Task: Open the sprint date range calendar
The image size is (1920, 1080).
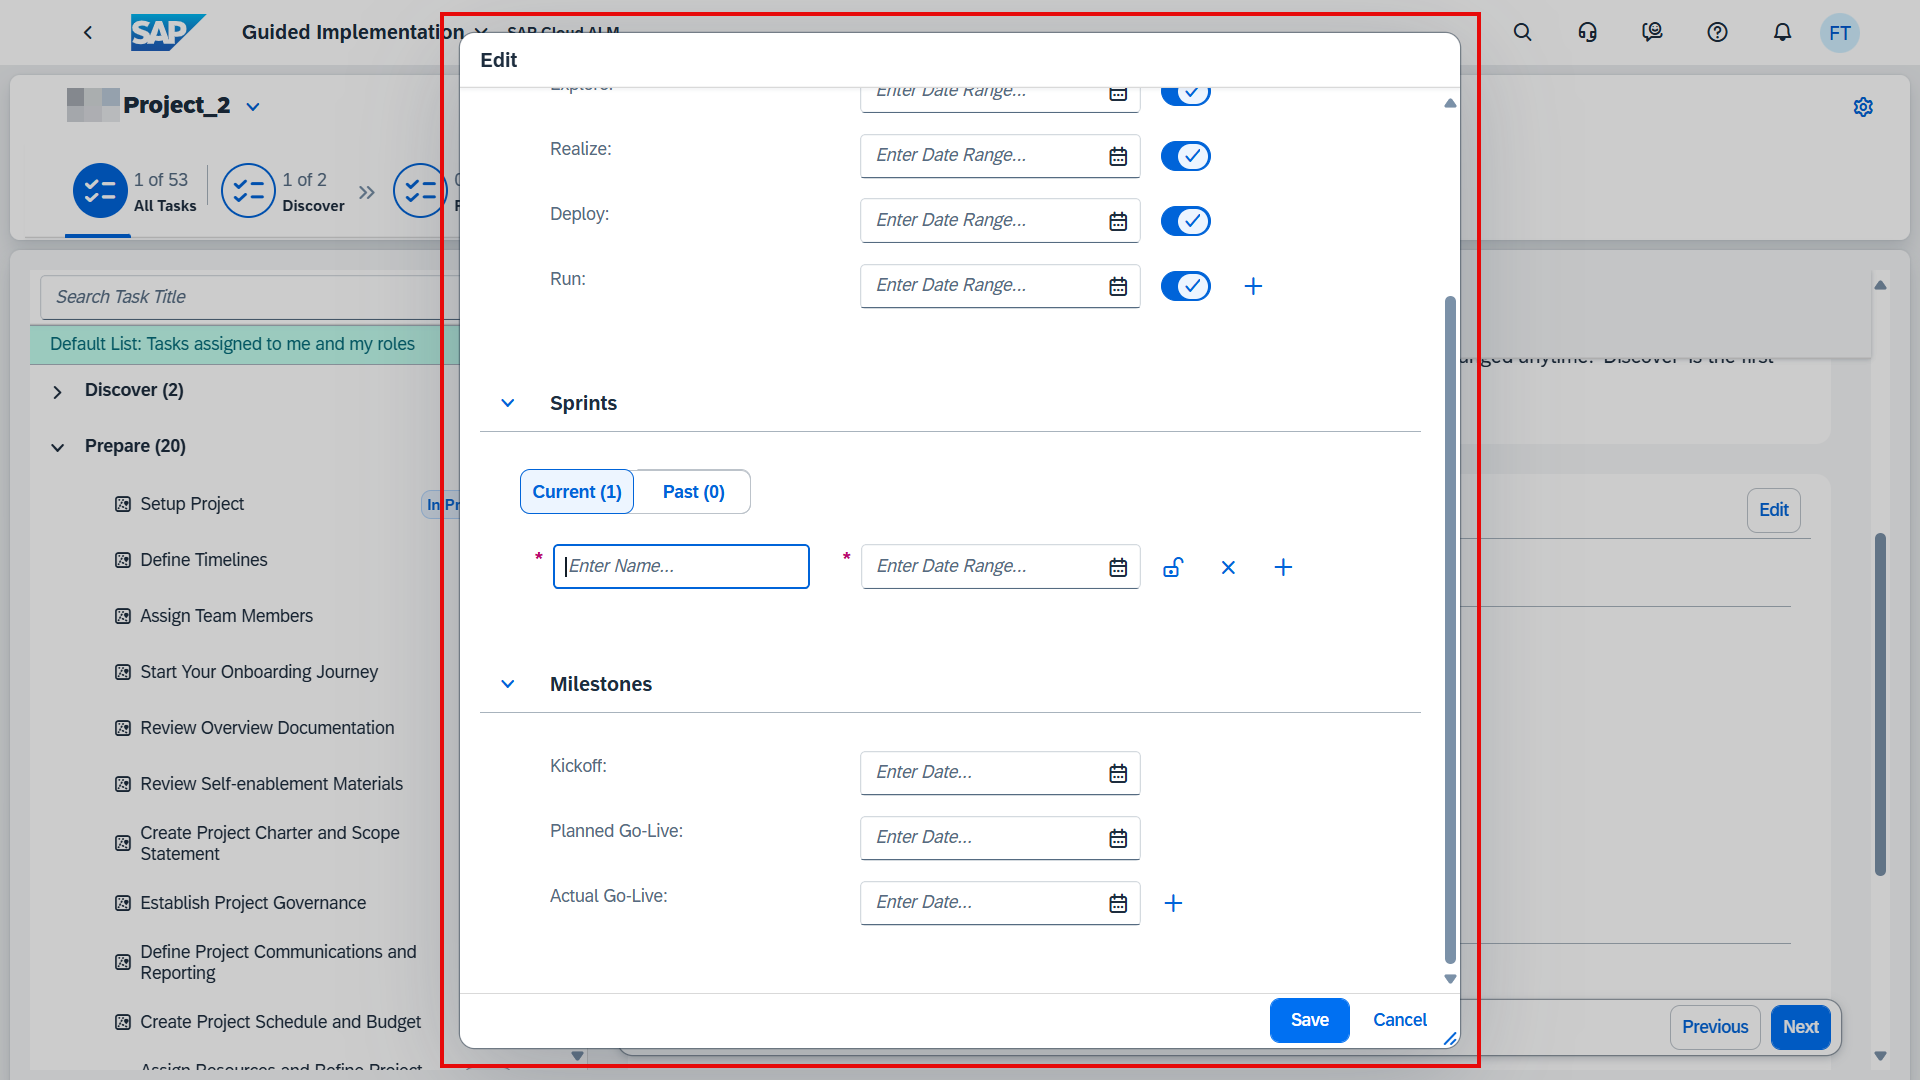Action: click(1118, 568)
